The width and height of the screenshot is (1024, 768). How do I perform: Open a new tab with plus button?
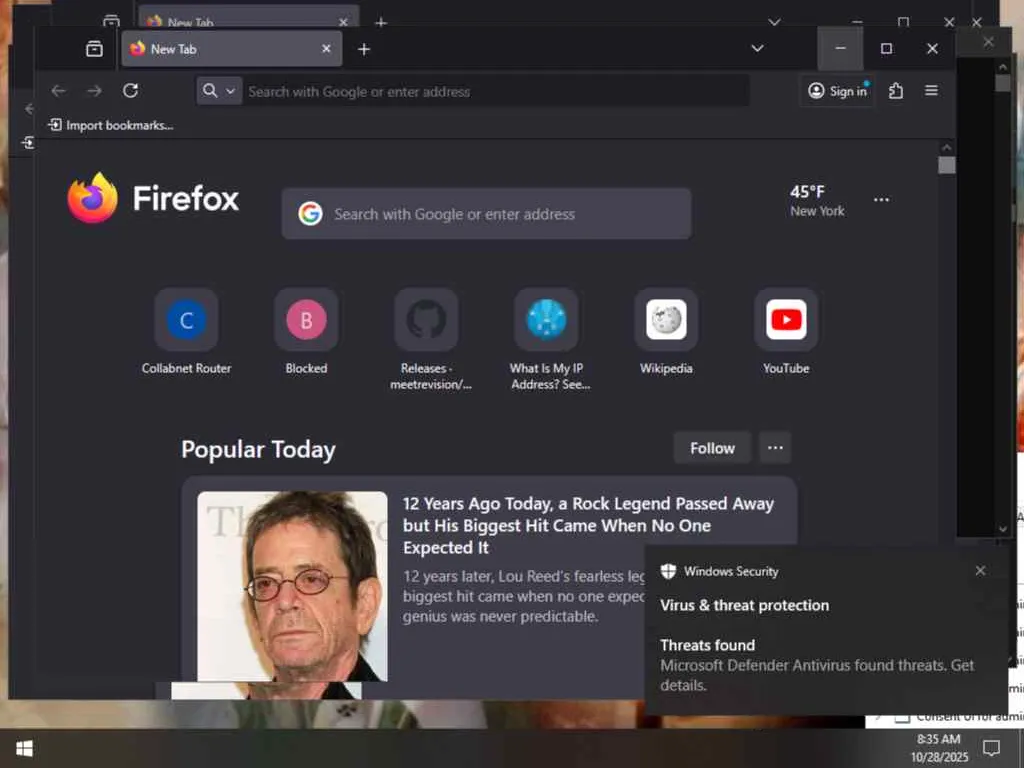(364, 49)
